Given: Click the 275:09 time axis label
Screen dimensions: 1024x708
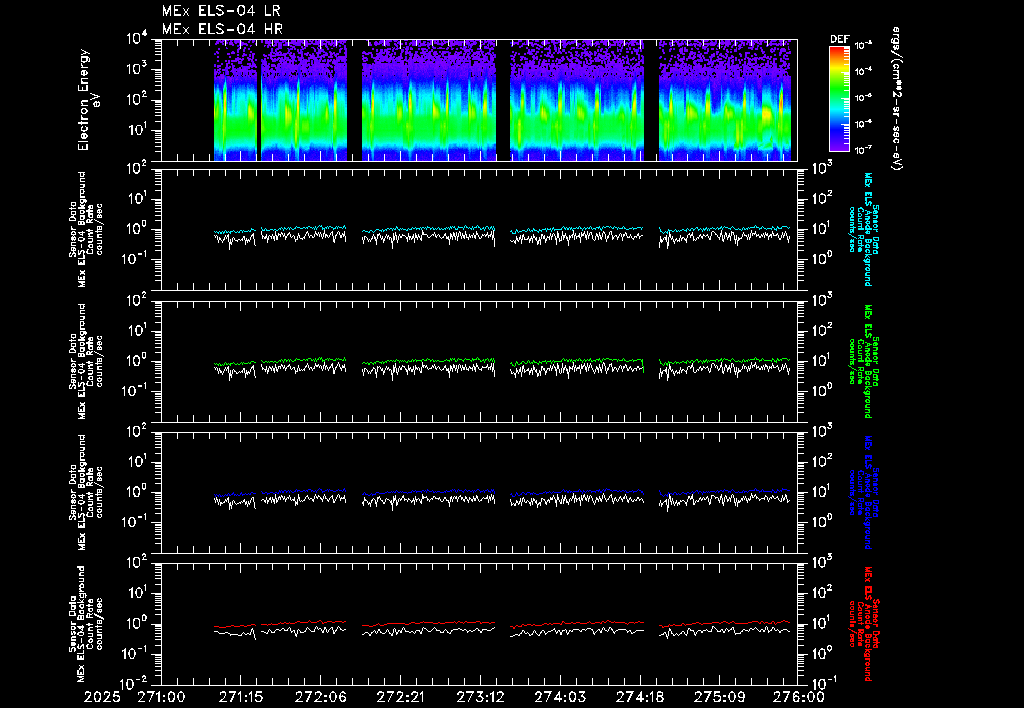Looking at the screenshot, I should [719, 697].
